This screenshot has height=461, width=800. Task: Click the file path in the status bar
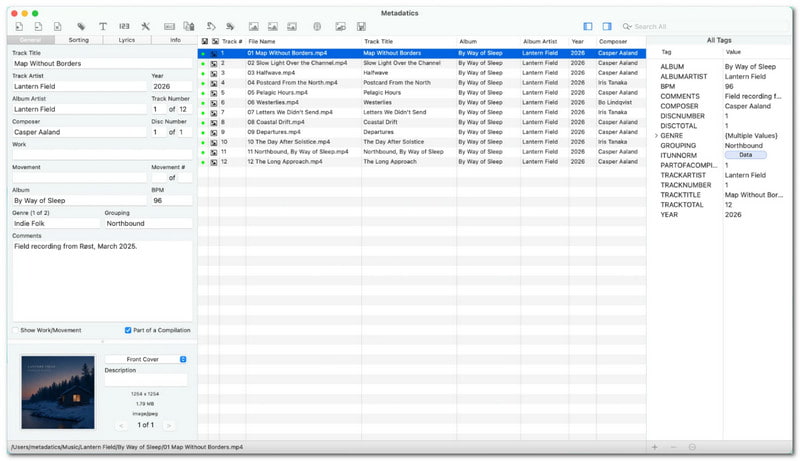(127, 447)
